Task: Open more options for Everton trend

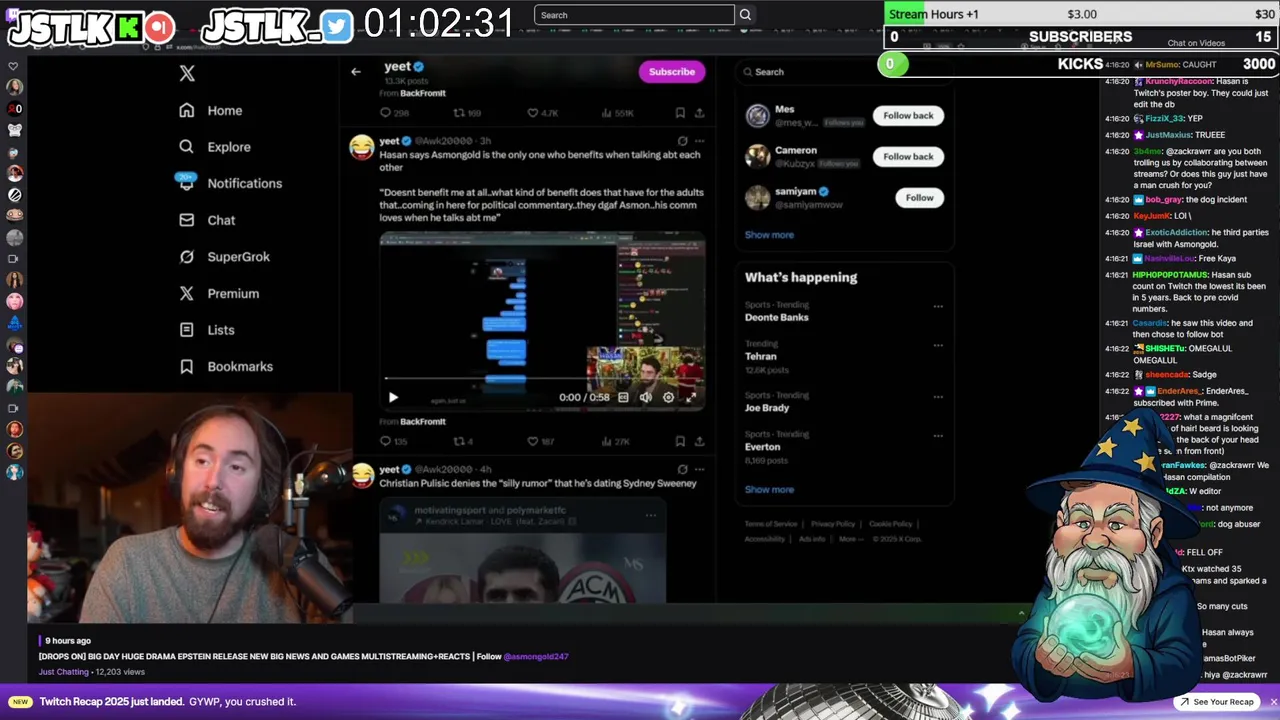Action: pyautogui.click(x=938, y=436)
